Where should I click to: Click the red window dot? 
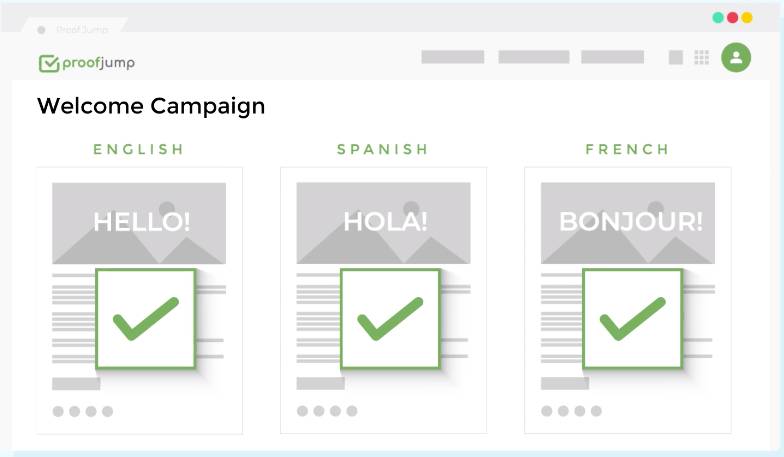click(732, 18)
